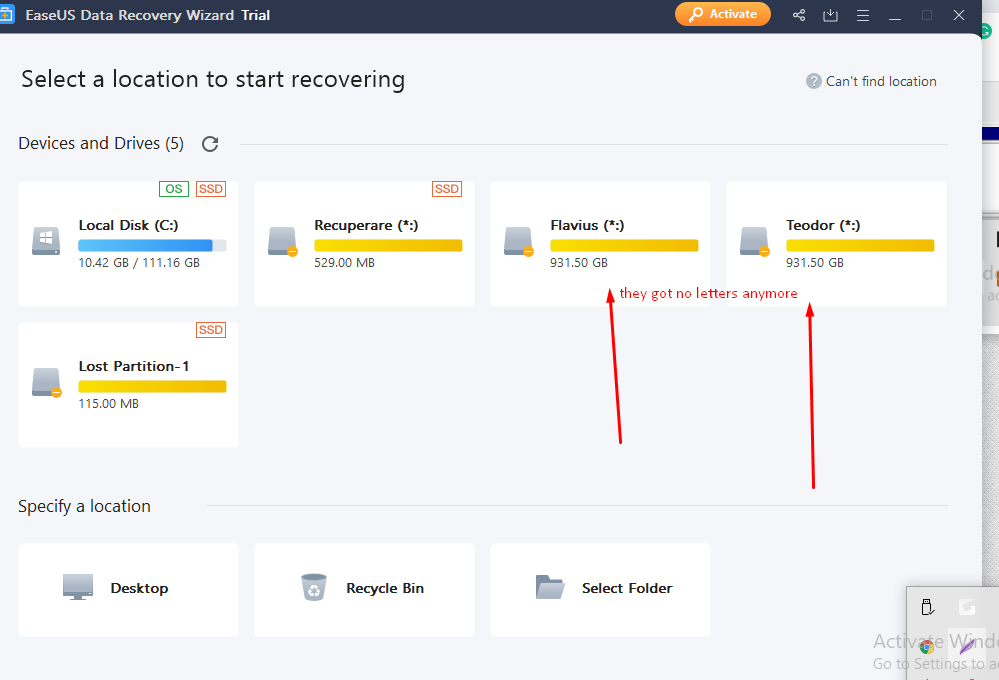Click 10.42 GB / 111.16 GB text
The height and width of the screenshot is (680, 999).
[139, 263]
